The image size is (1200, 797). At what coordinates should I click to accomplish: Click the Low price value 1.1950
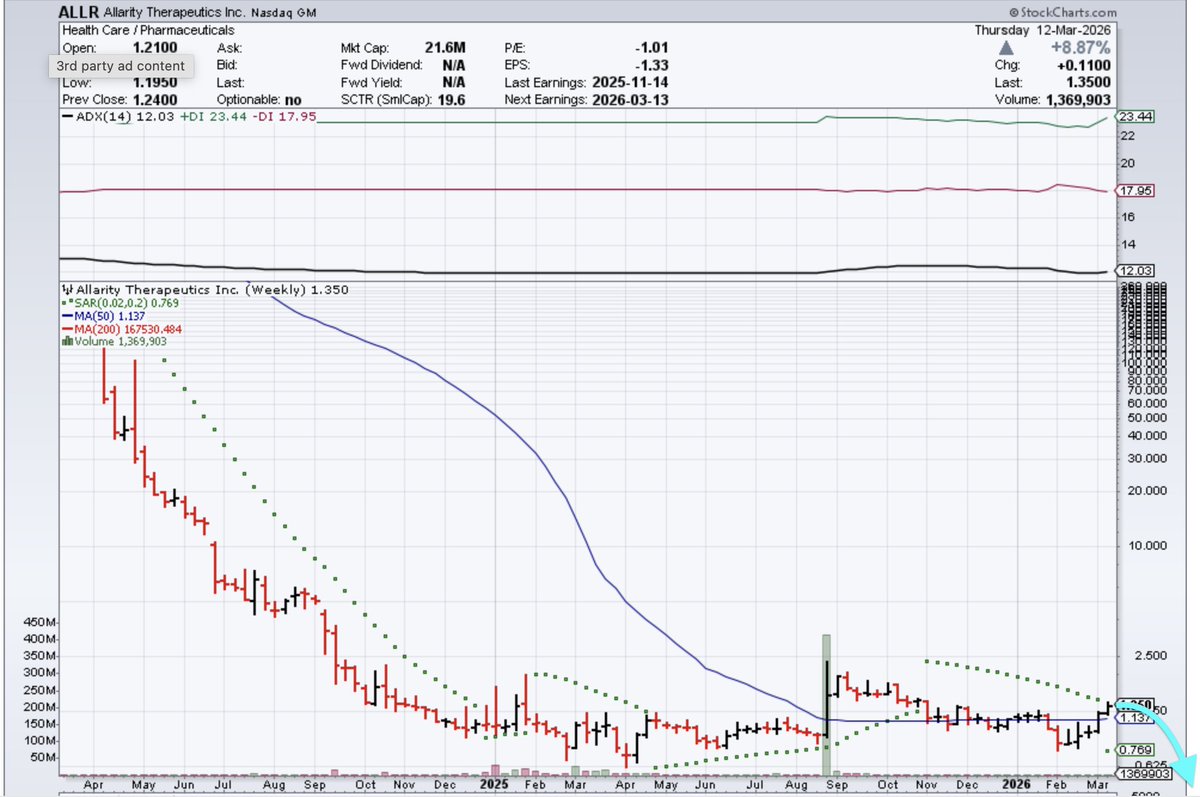click(153, 84)
